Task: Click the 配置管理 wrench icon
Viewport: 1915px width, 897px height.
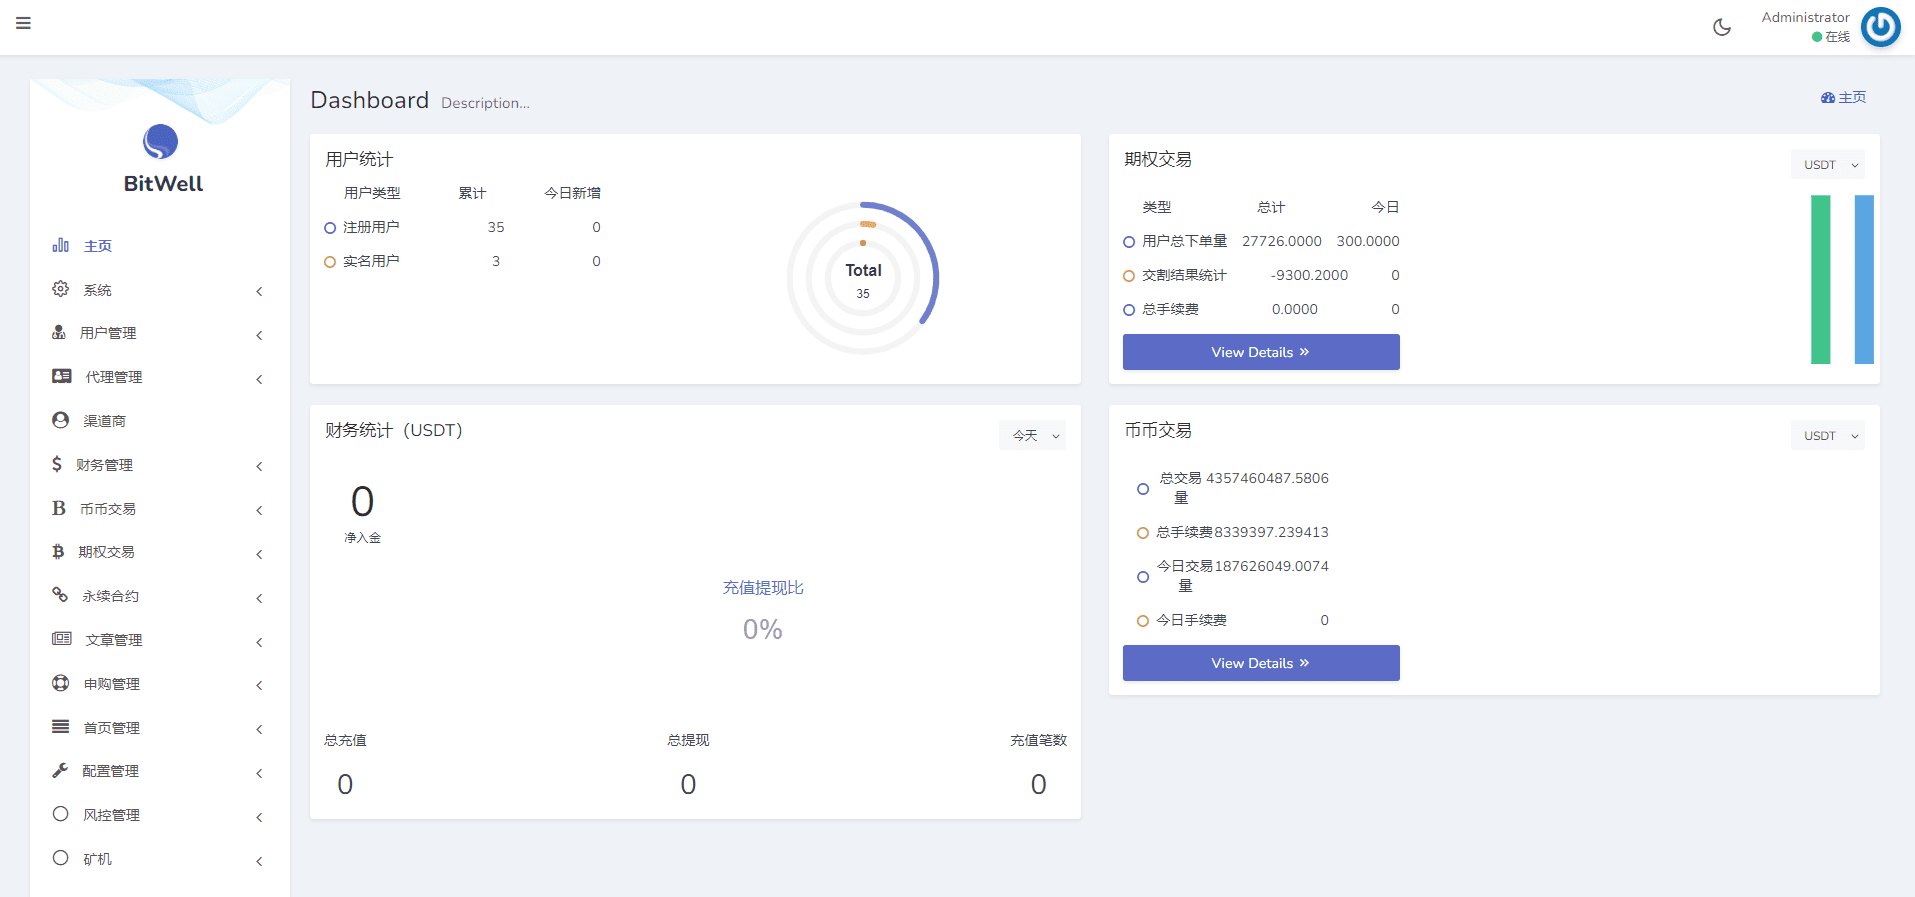Action: pos(60,770)
